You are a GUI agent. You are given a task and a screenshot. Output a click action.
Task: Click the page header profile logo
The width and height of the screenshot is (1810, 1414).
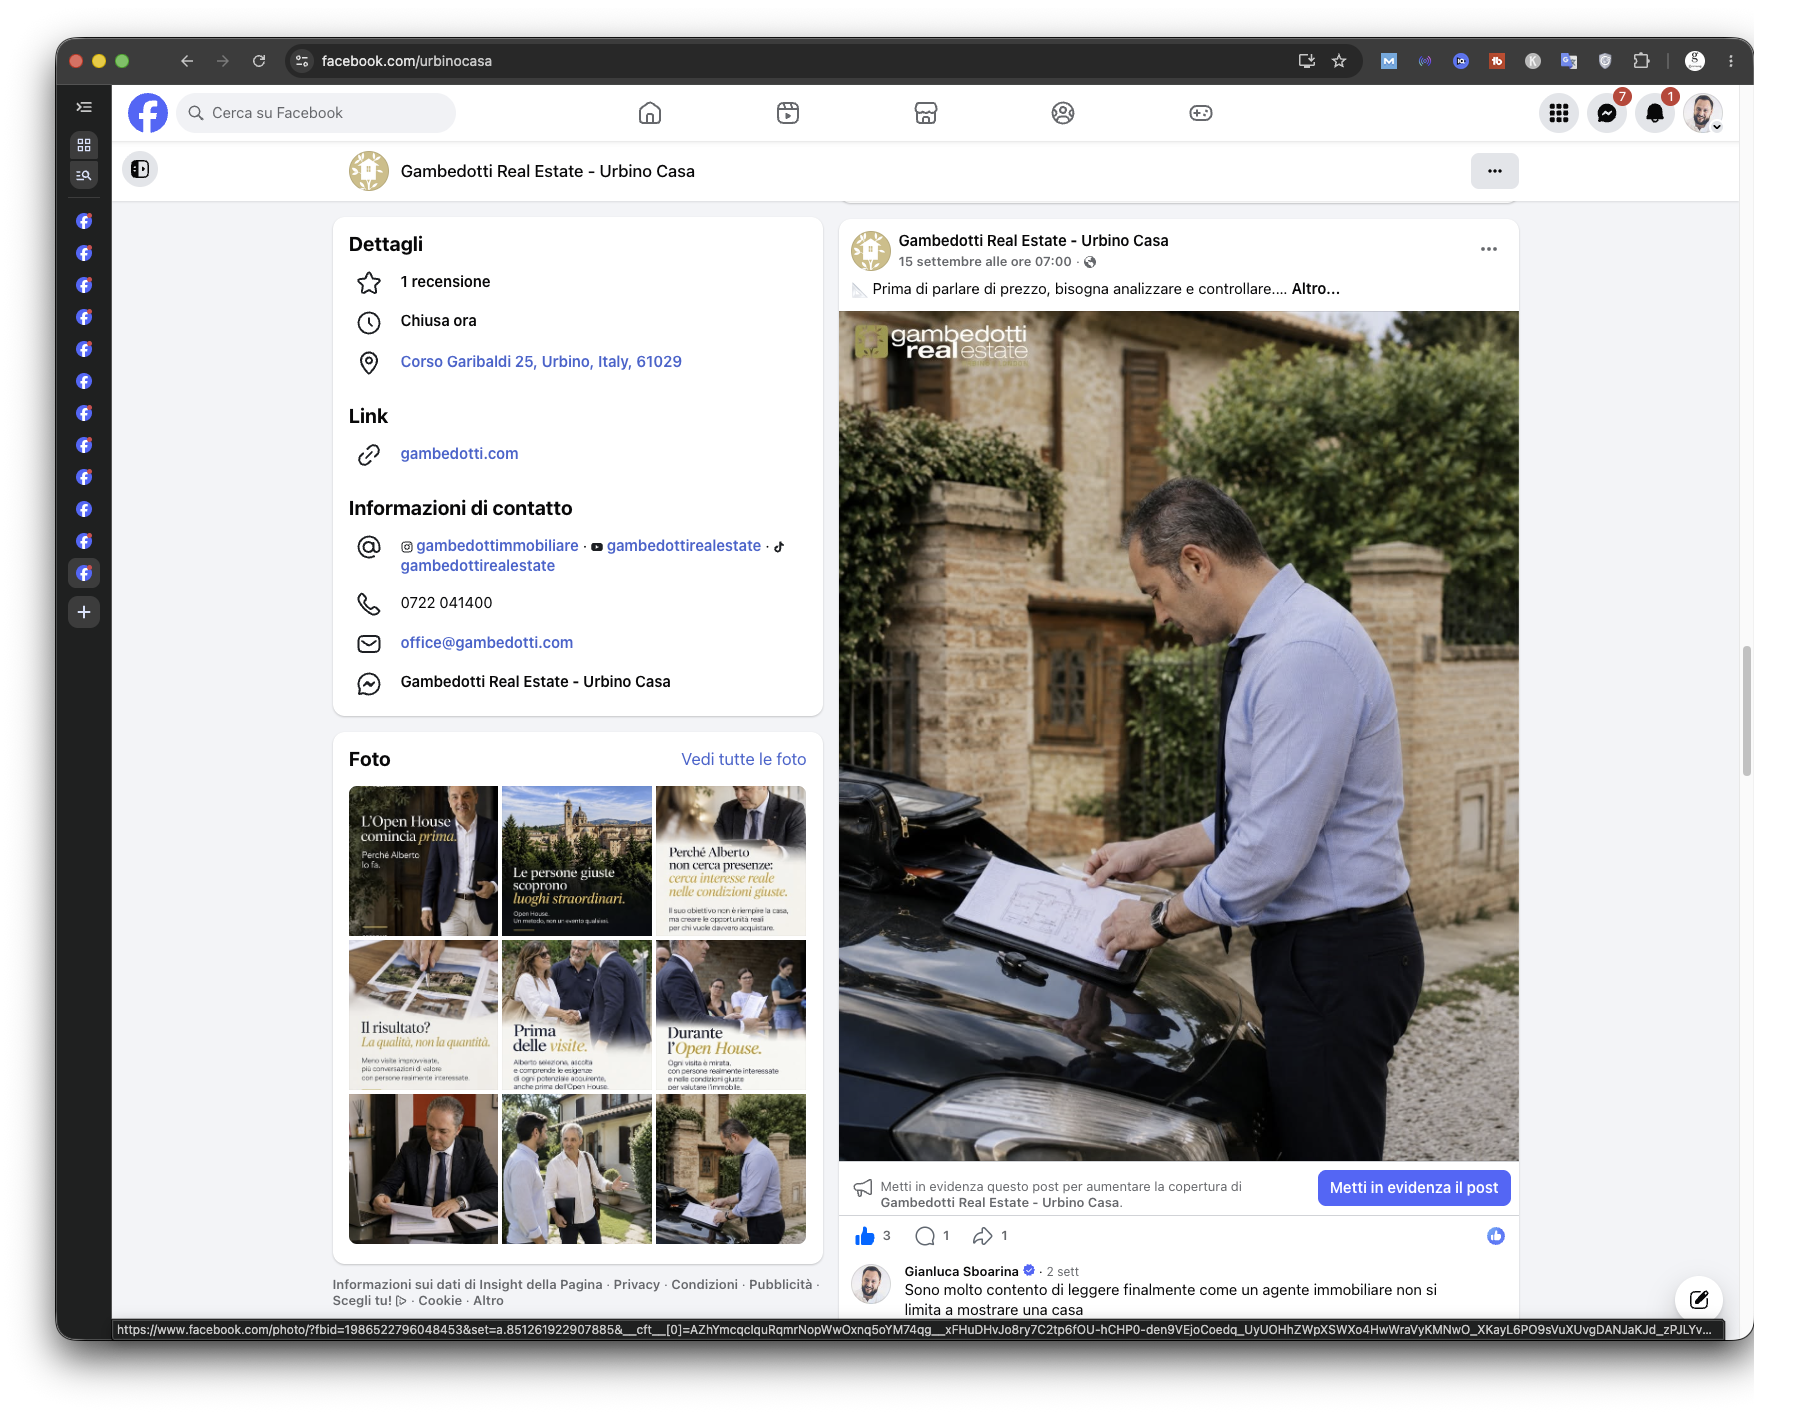[x=369, y=171]
